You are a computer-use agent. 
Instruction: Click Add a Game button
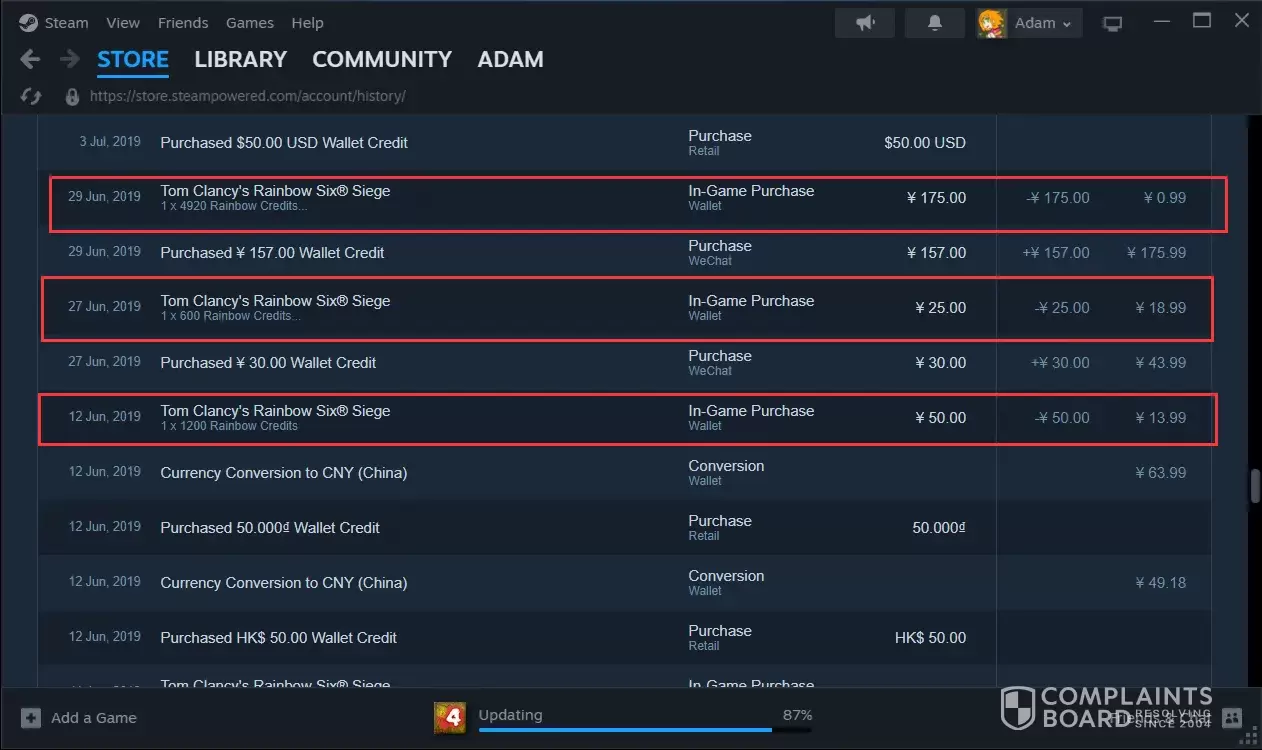point(80,718)
